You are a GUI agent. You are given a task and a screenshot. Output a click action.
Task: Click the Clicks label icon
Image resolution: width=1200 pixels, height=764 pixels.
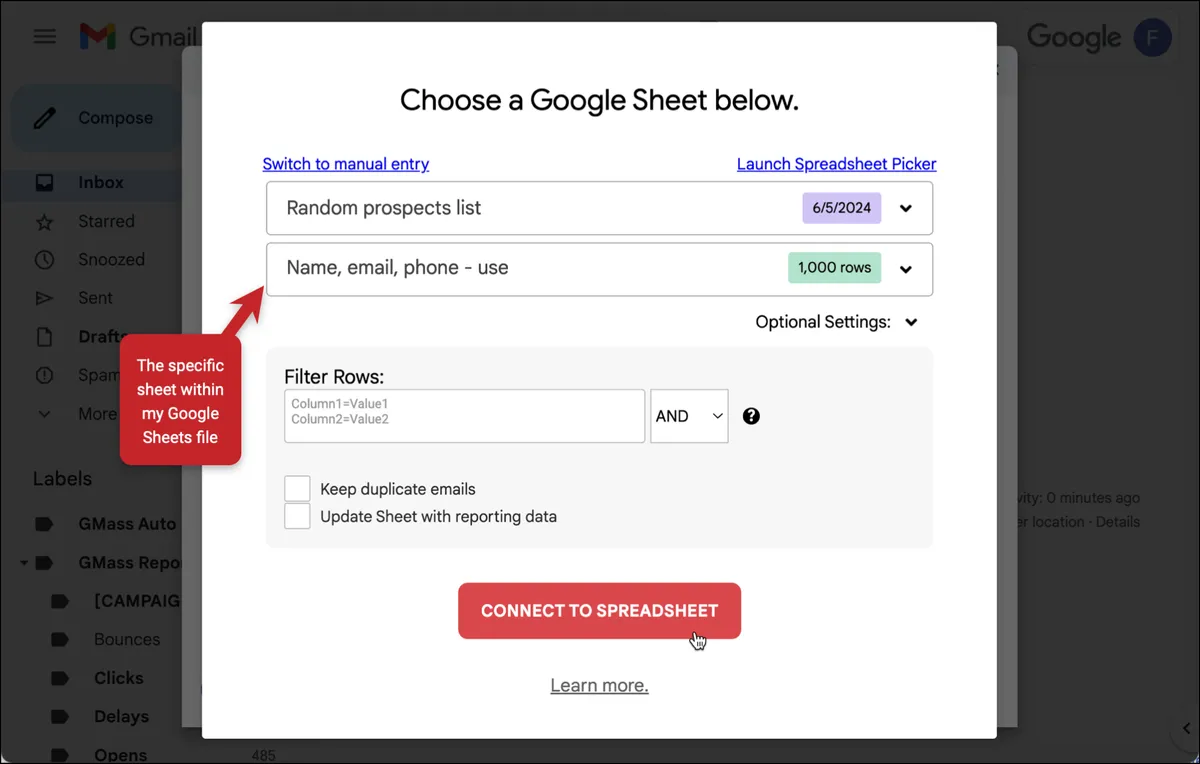point(60,678)
